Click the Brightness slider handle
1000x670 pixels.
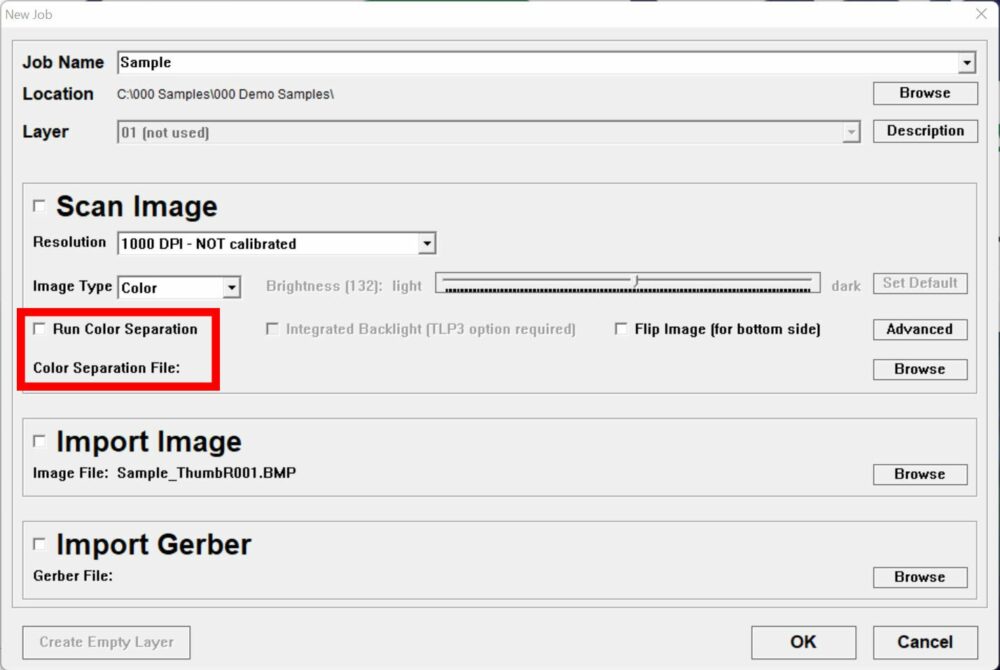coord(636,281)
